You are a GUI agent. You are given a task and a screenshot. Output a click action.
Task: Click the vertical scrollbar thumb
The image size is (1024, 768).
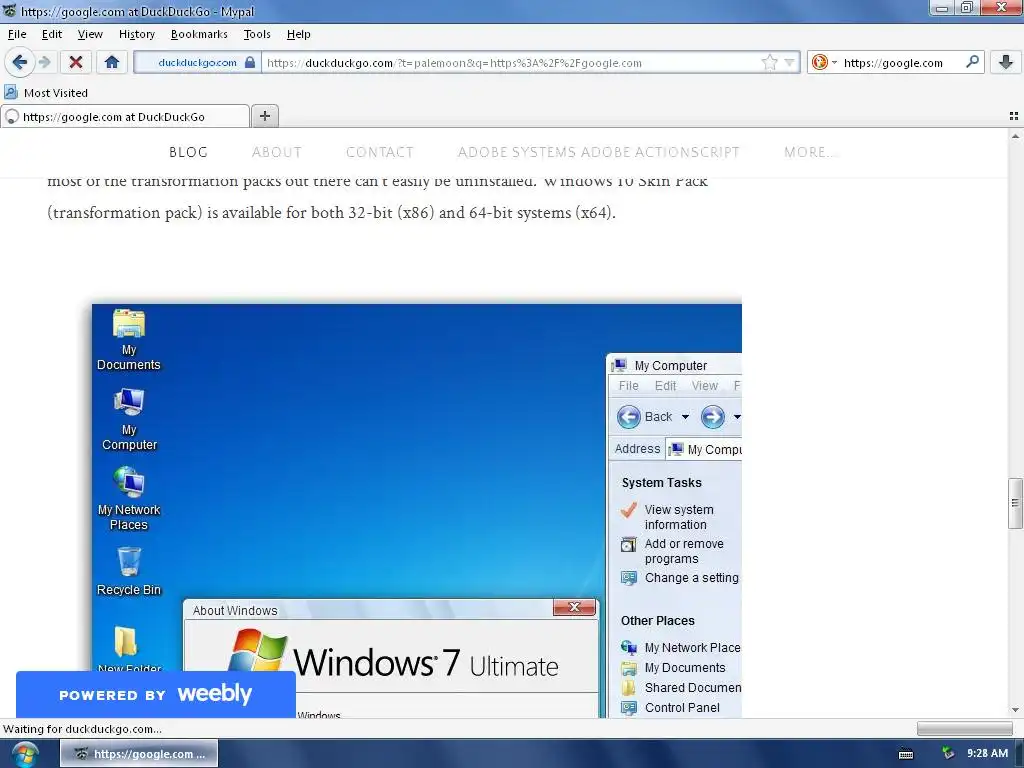pos(1014,503)
